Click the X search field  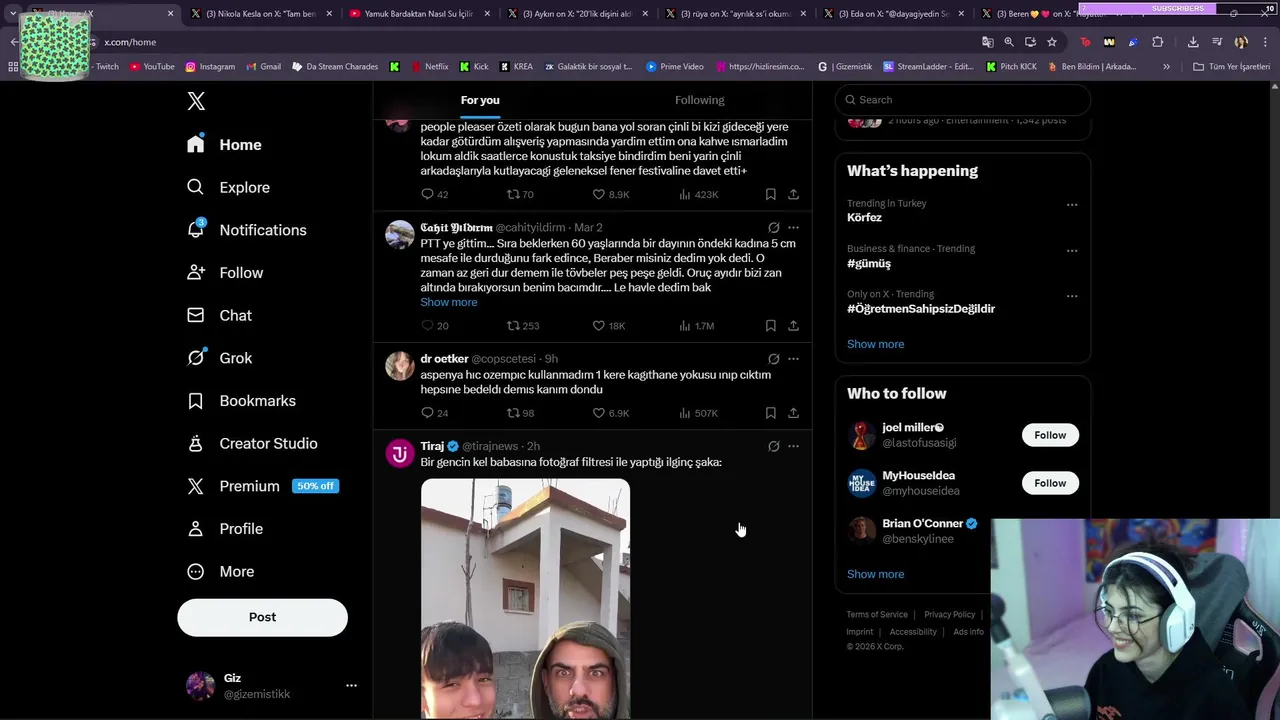(963, 100)
